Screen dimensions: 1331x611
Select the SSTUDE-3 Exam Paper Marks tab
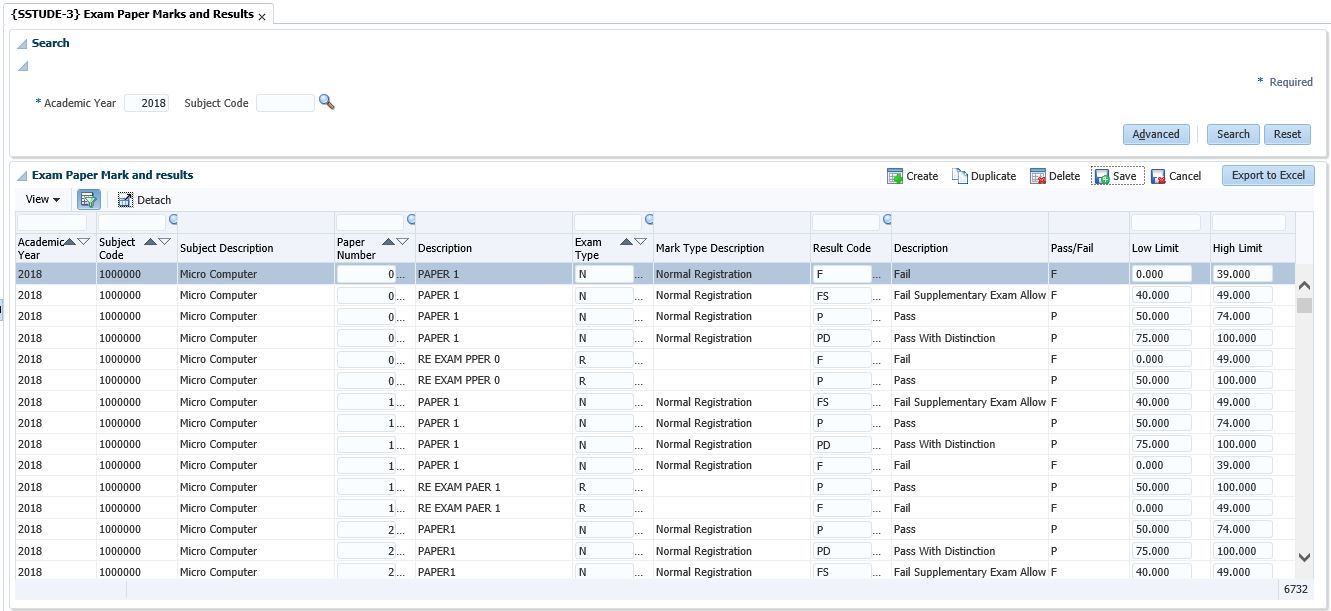coord(132,14)
